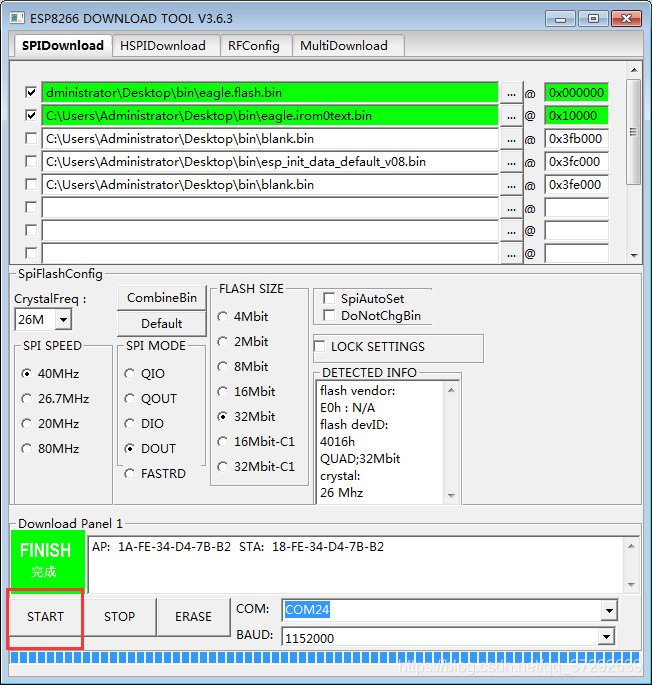Tick the DoNotChgBin checkbox
This screenshot has height=685, width=652.
point(329,315)
